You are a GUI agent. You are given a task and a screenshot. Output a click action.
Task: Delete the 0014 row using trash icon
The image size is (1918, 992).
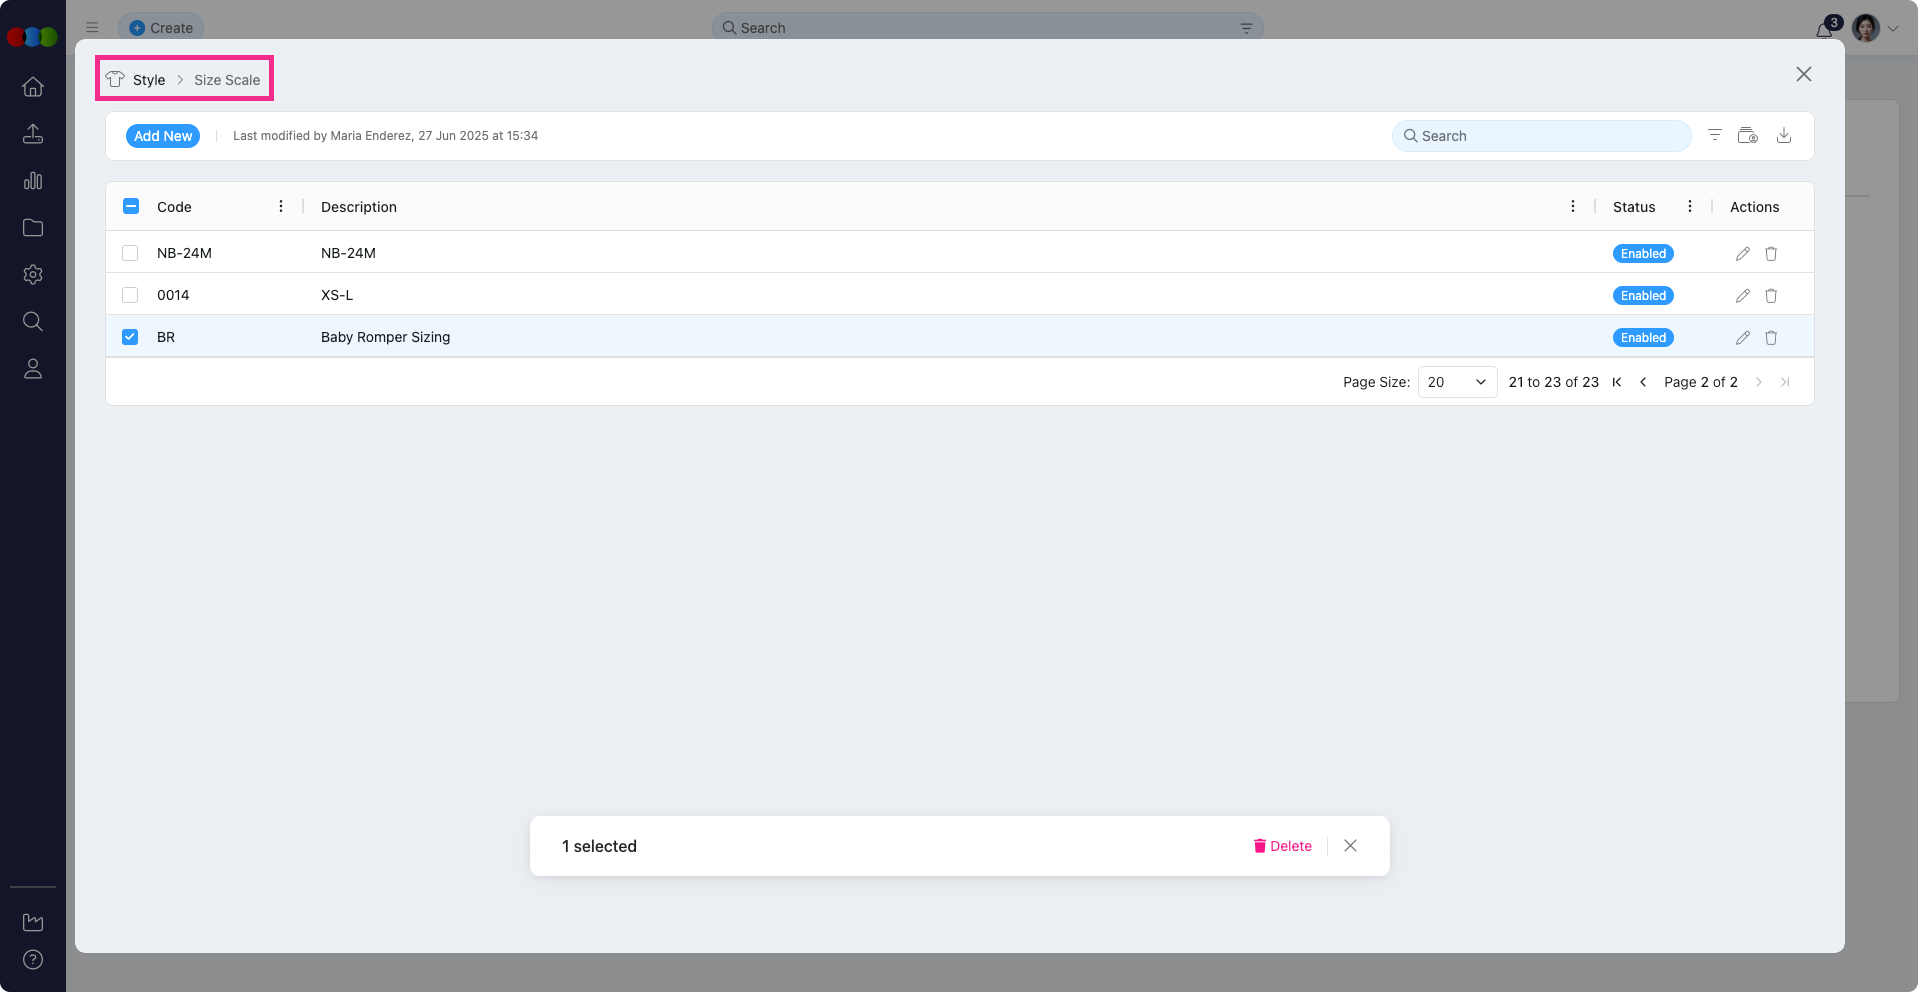coord(1770,296)
